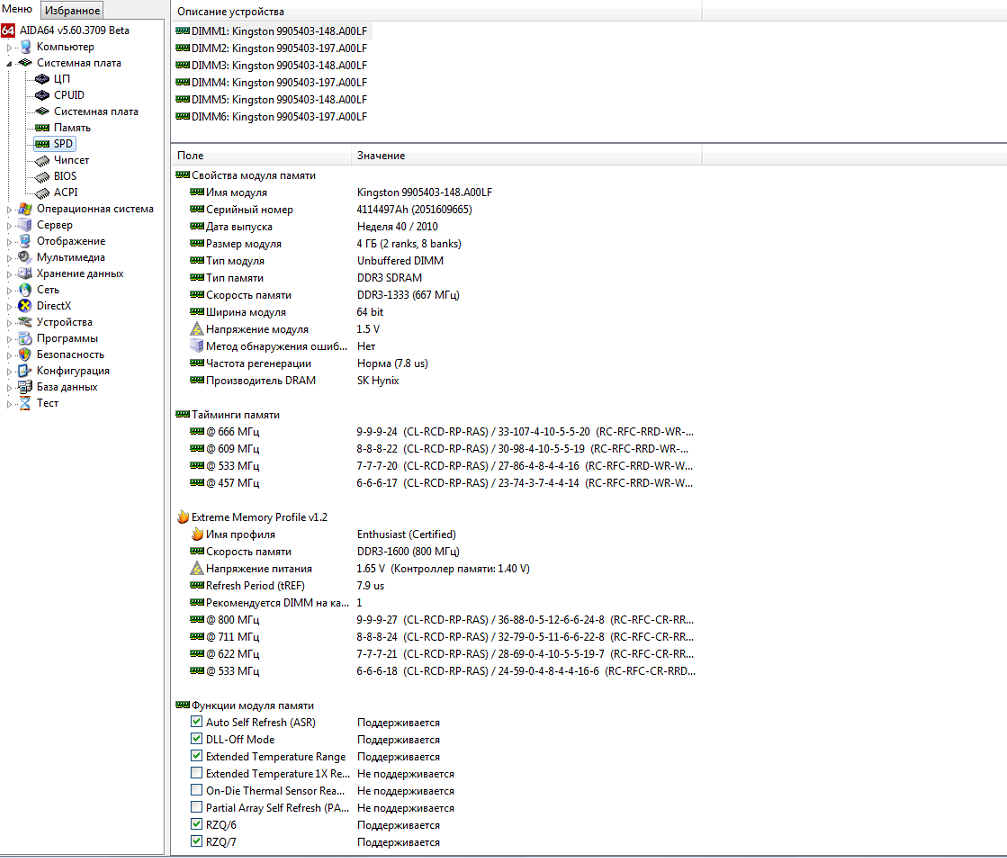Toggle DLL-Off Mode checkbox
This screenshot has height=858, width=1007.
click(197, 739)
